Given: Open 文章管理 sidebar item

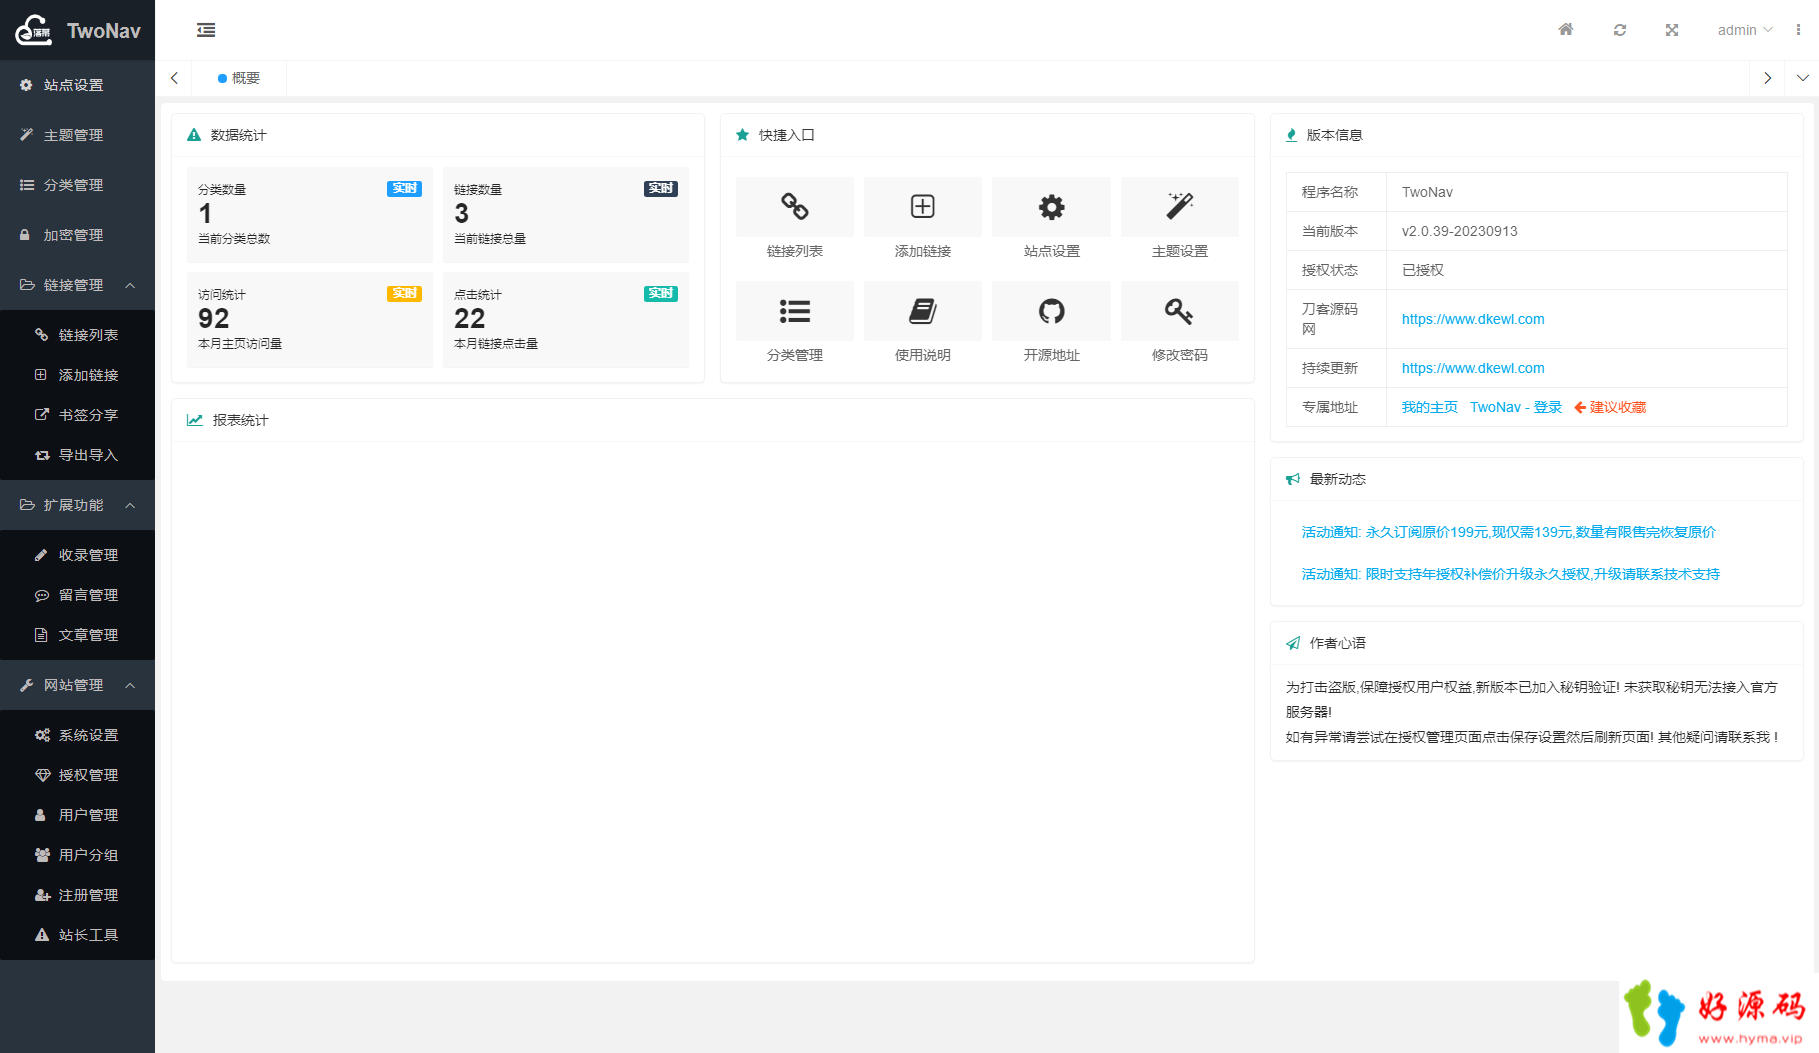Looking at the screenshot, I should click(77, 635).
